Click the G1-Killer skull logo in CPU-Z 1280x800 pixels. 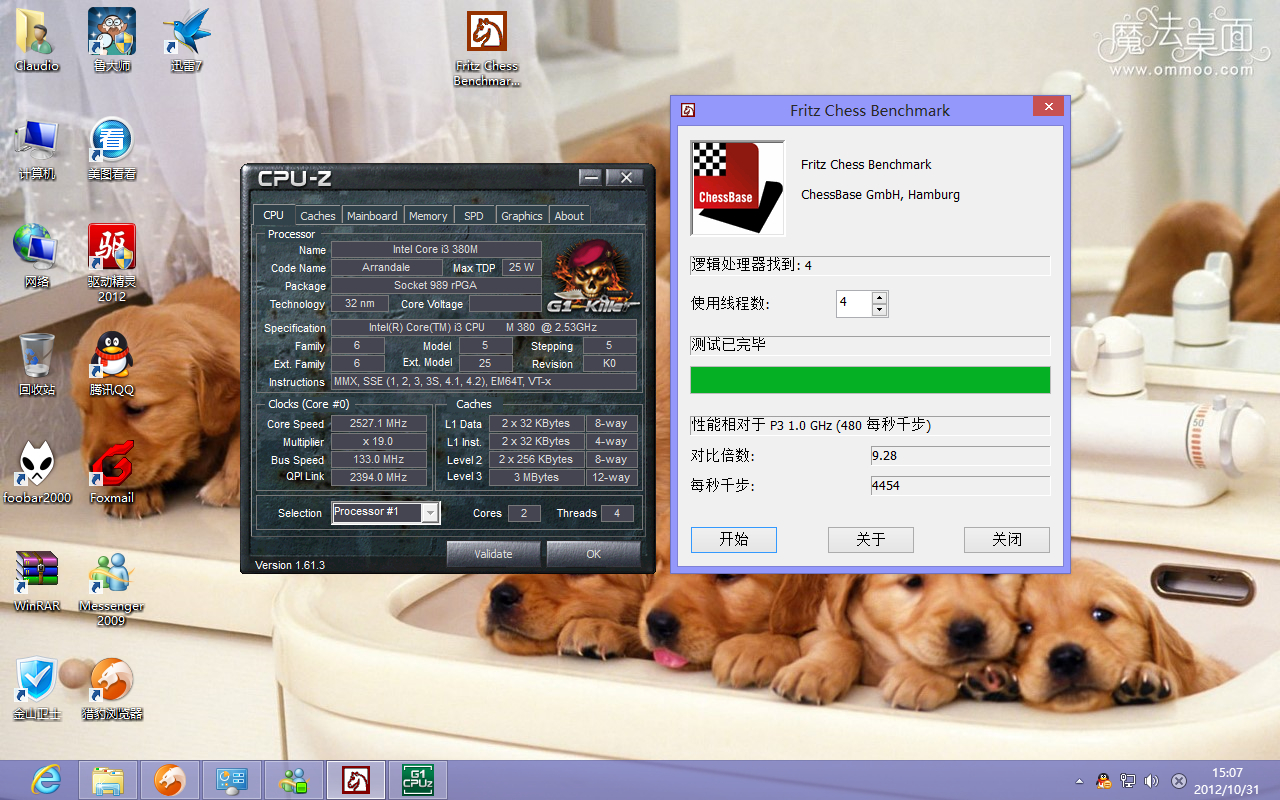[592, 276]
